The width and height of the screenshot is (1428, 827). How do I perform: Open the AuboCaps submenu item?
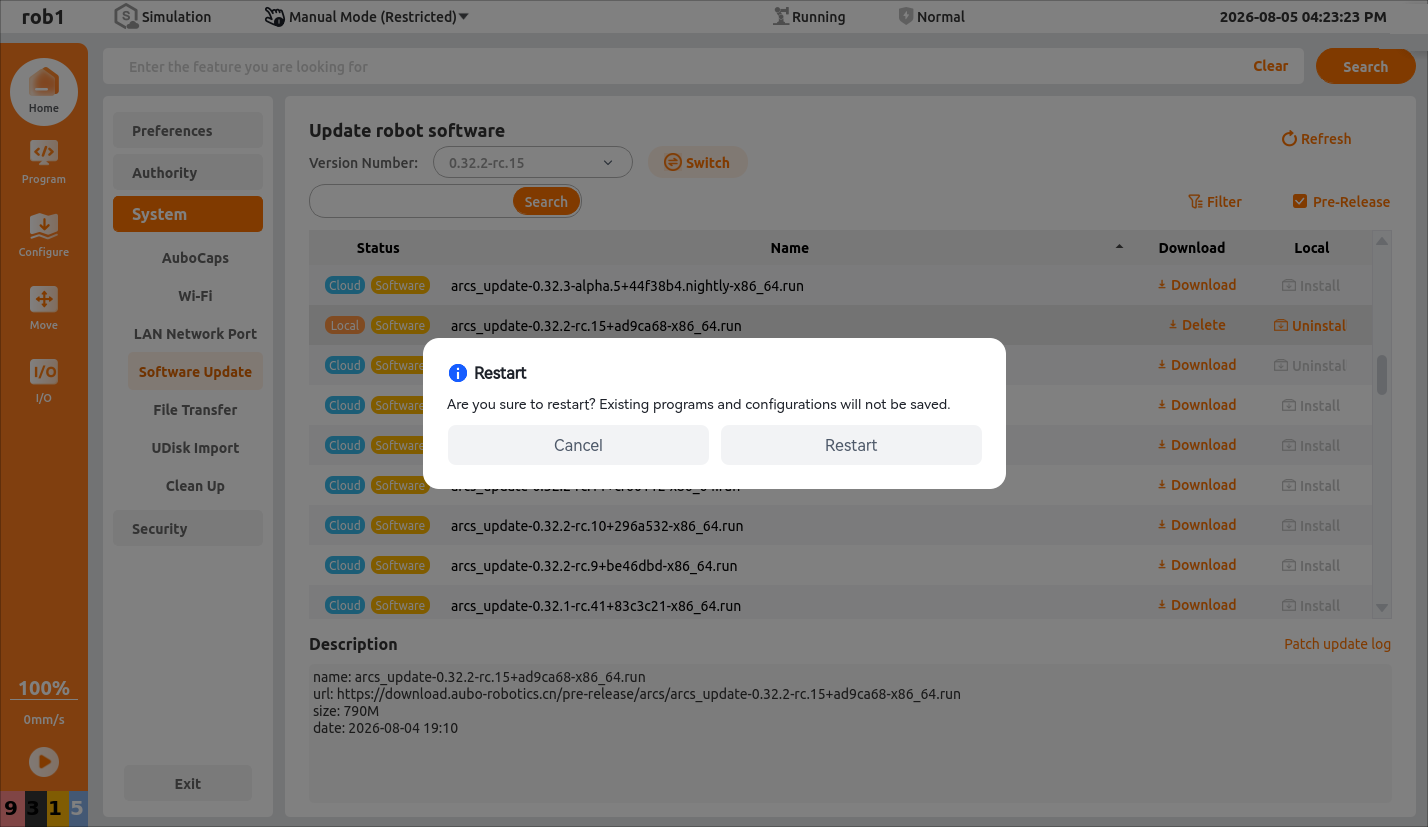pos(195,258)
